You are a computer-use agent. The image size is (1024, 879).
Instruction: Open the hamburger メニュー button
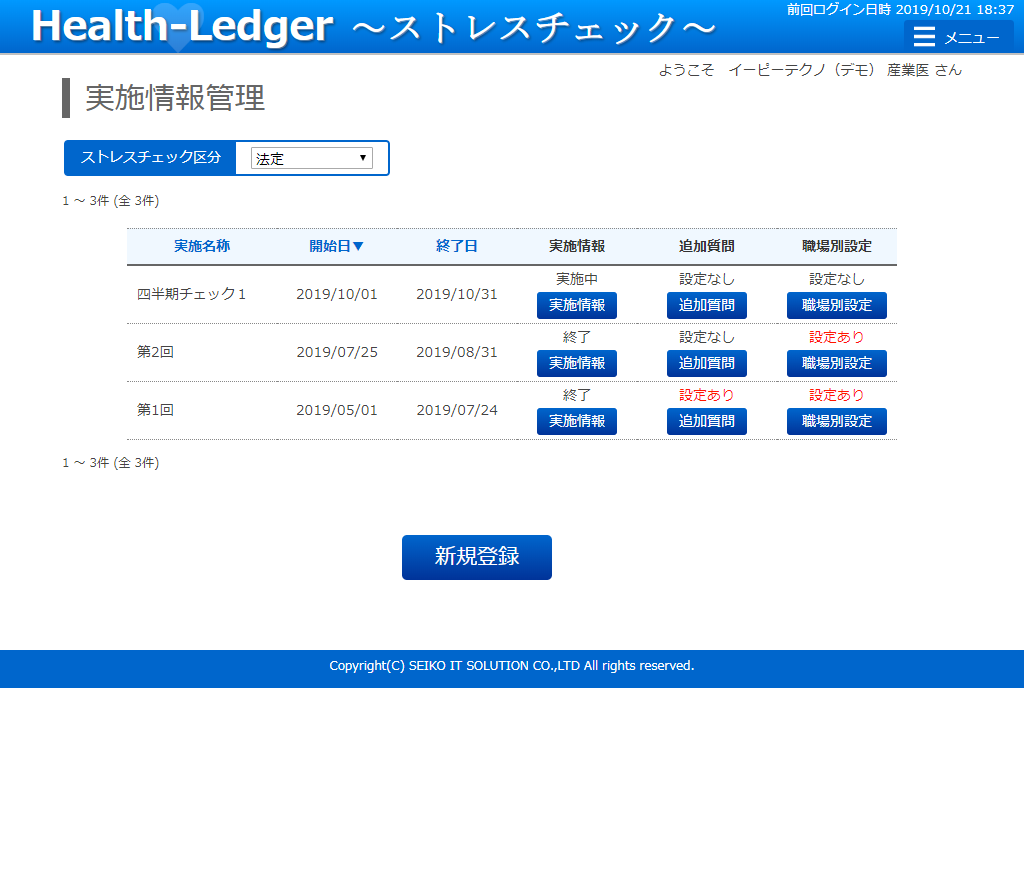point(958,37)
